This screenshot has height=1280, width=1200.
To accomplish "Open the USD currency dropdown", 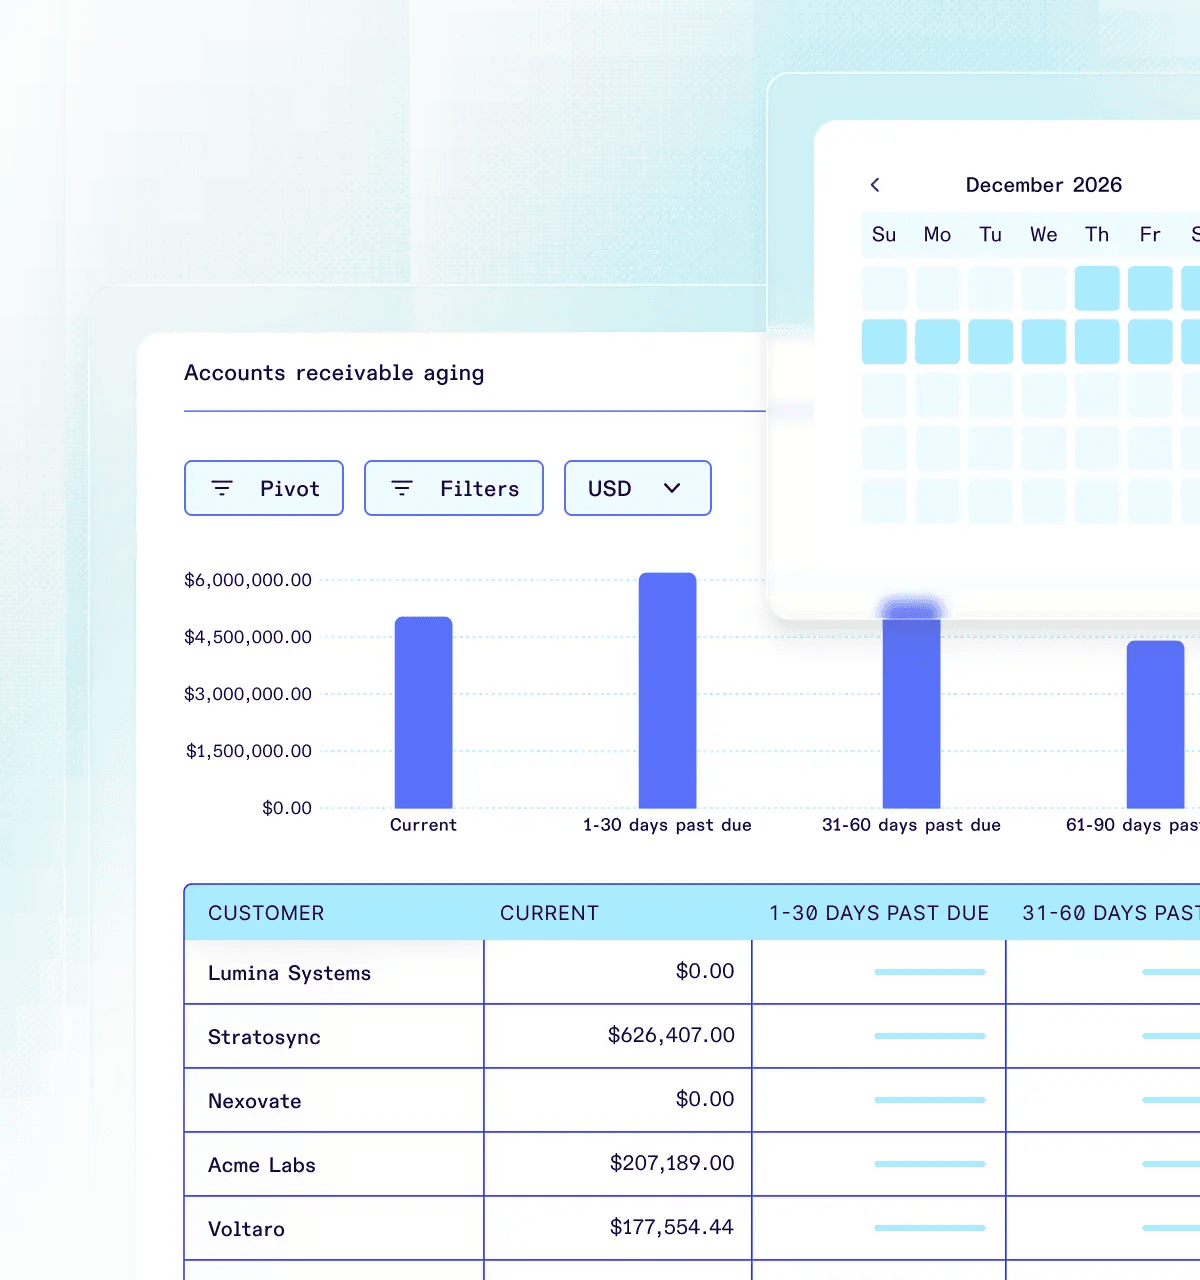I will click(637, 488).
